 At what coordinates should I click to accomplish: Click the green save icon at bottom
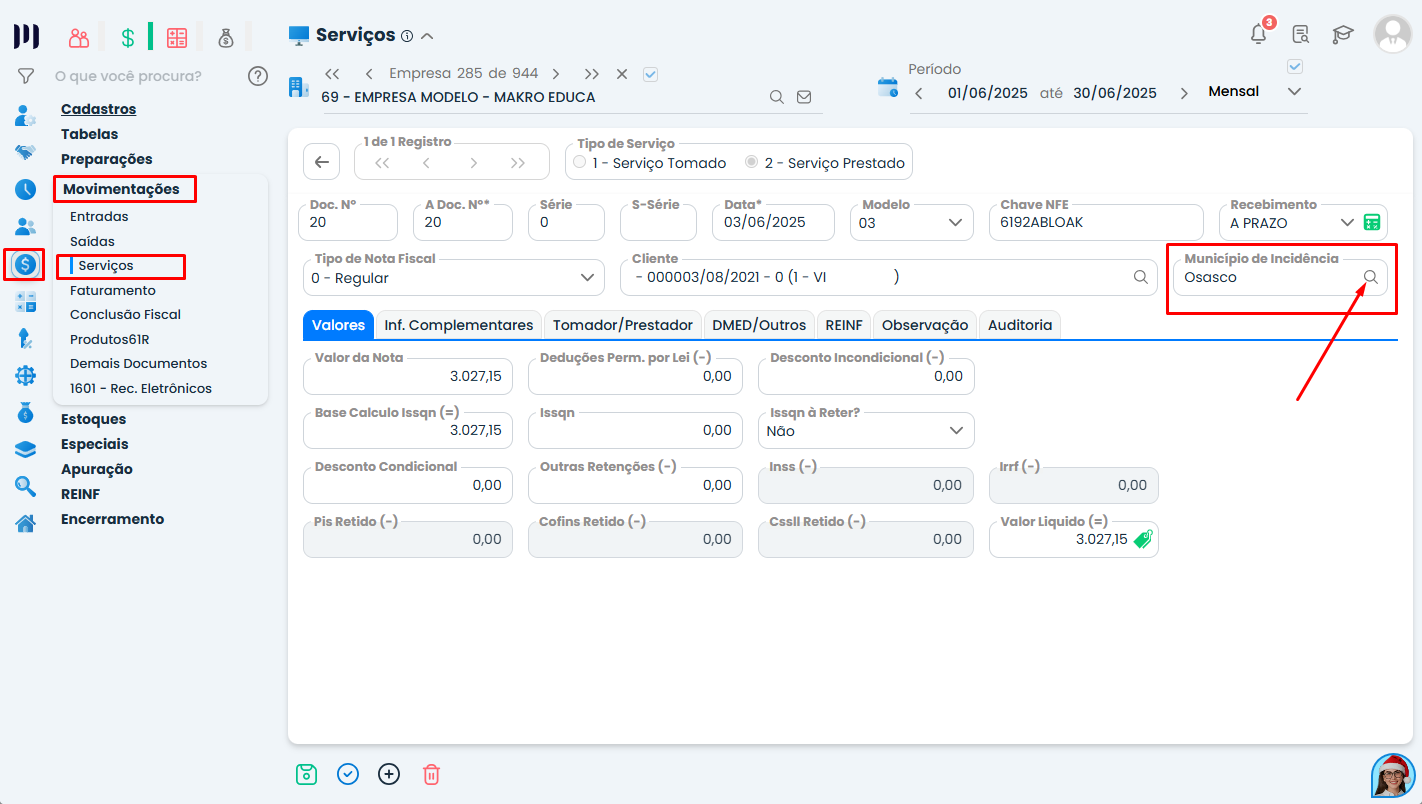(306, 774)
